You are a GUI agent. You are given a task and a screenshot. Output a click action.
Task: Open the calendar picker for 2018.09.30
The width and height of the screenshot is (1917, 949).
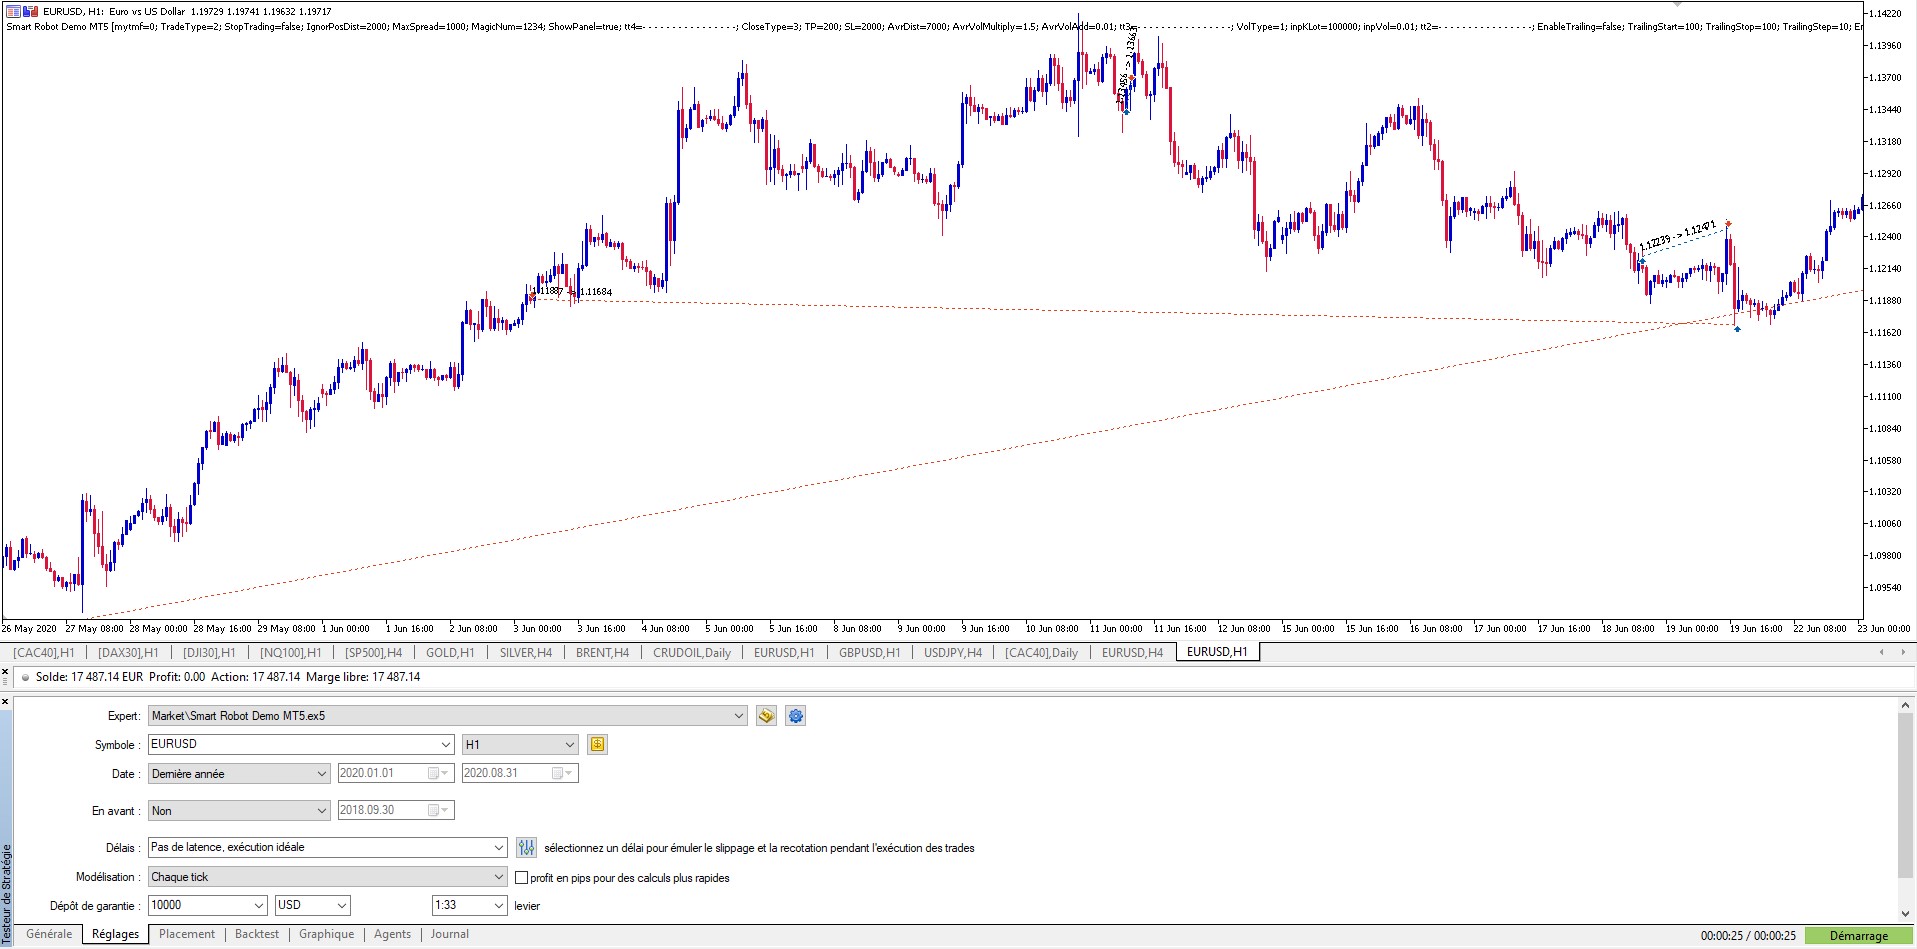click(x=433, y=810)
